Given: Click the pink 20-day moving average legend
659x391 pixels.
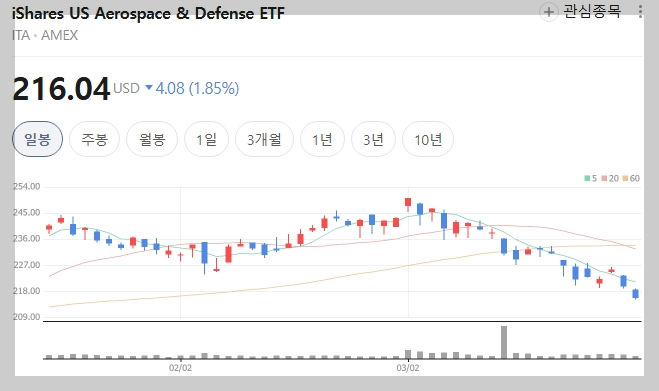Looking at the screenshot, I should [x=610, y=178].
